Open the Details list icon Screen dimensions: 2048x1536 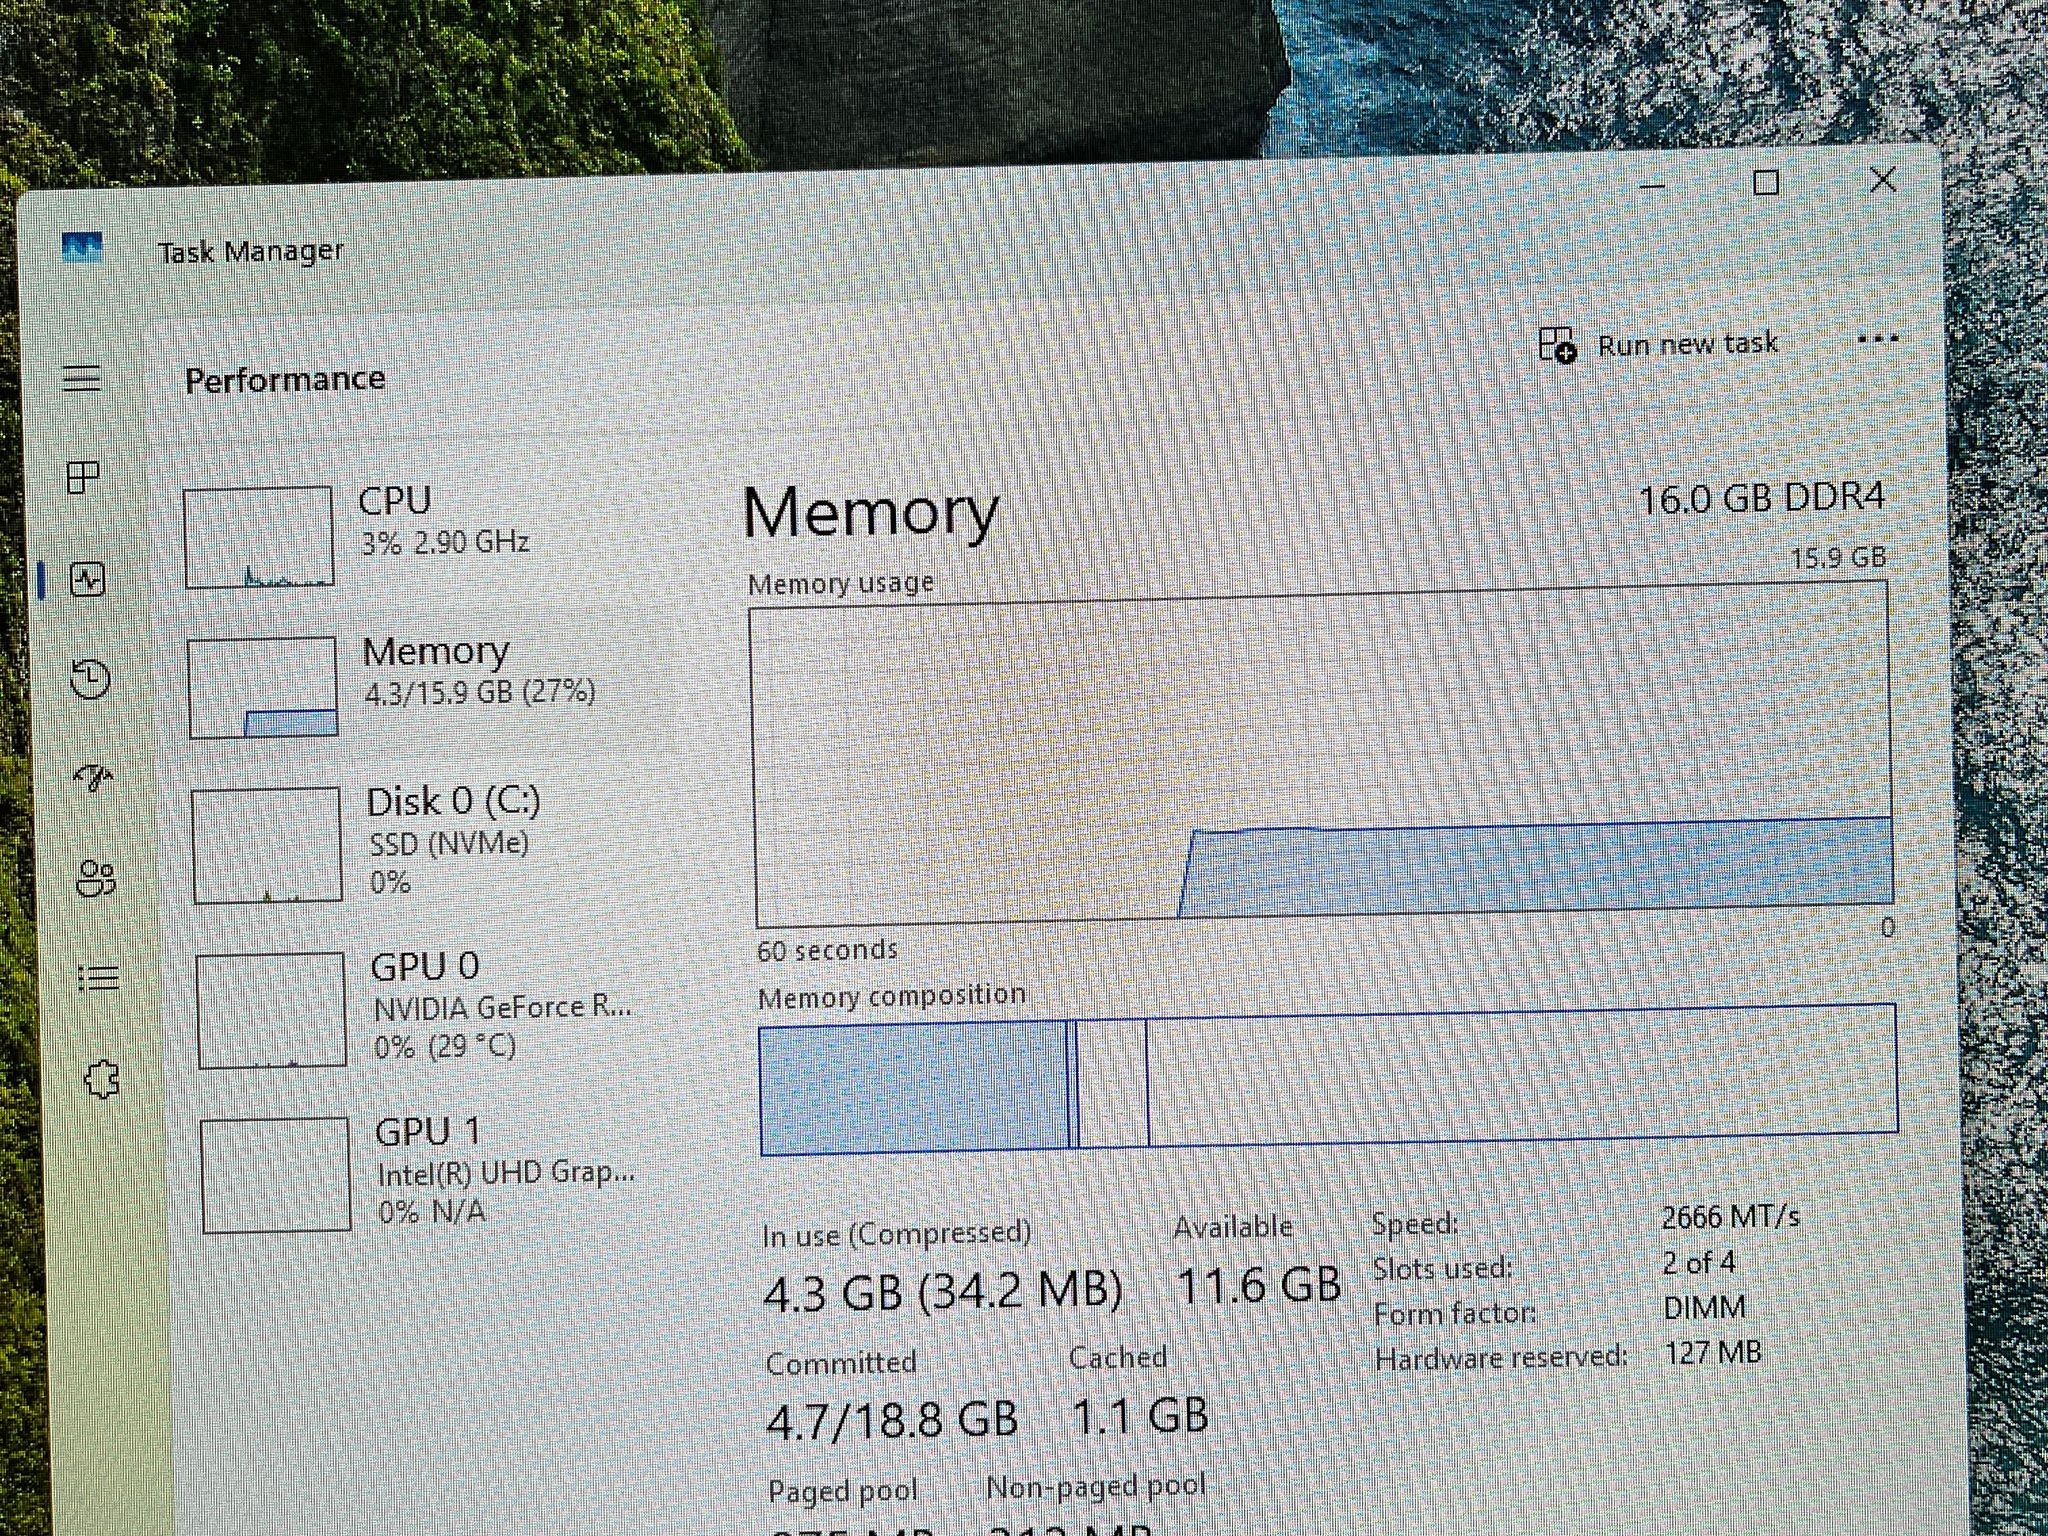[99, 977]
